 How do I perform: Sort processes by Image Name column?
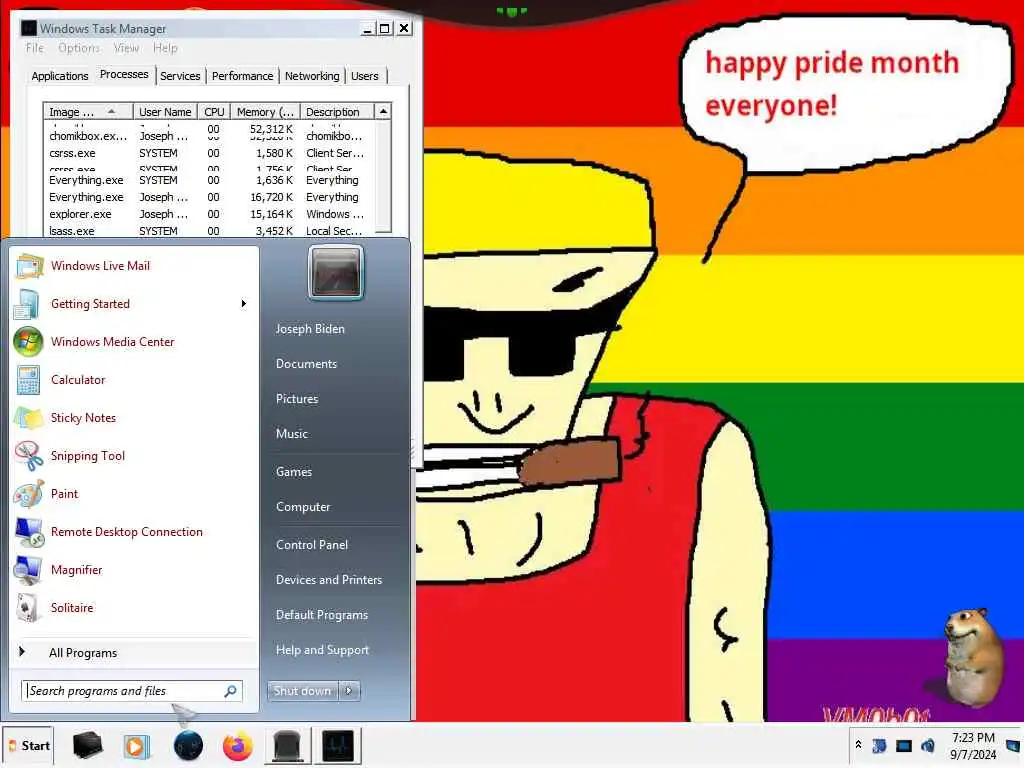(88, 112)
